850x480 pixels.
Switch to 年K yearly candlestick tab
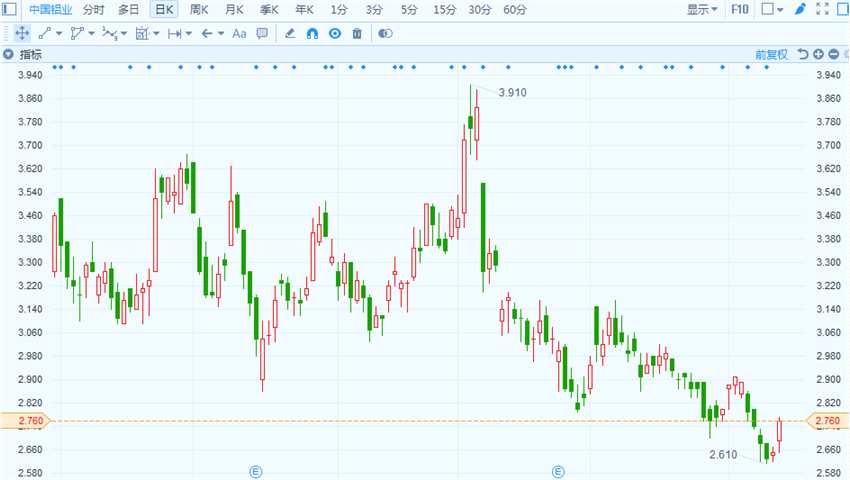click(x=305, y=9)
